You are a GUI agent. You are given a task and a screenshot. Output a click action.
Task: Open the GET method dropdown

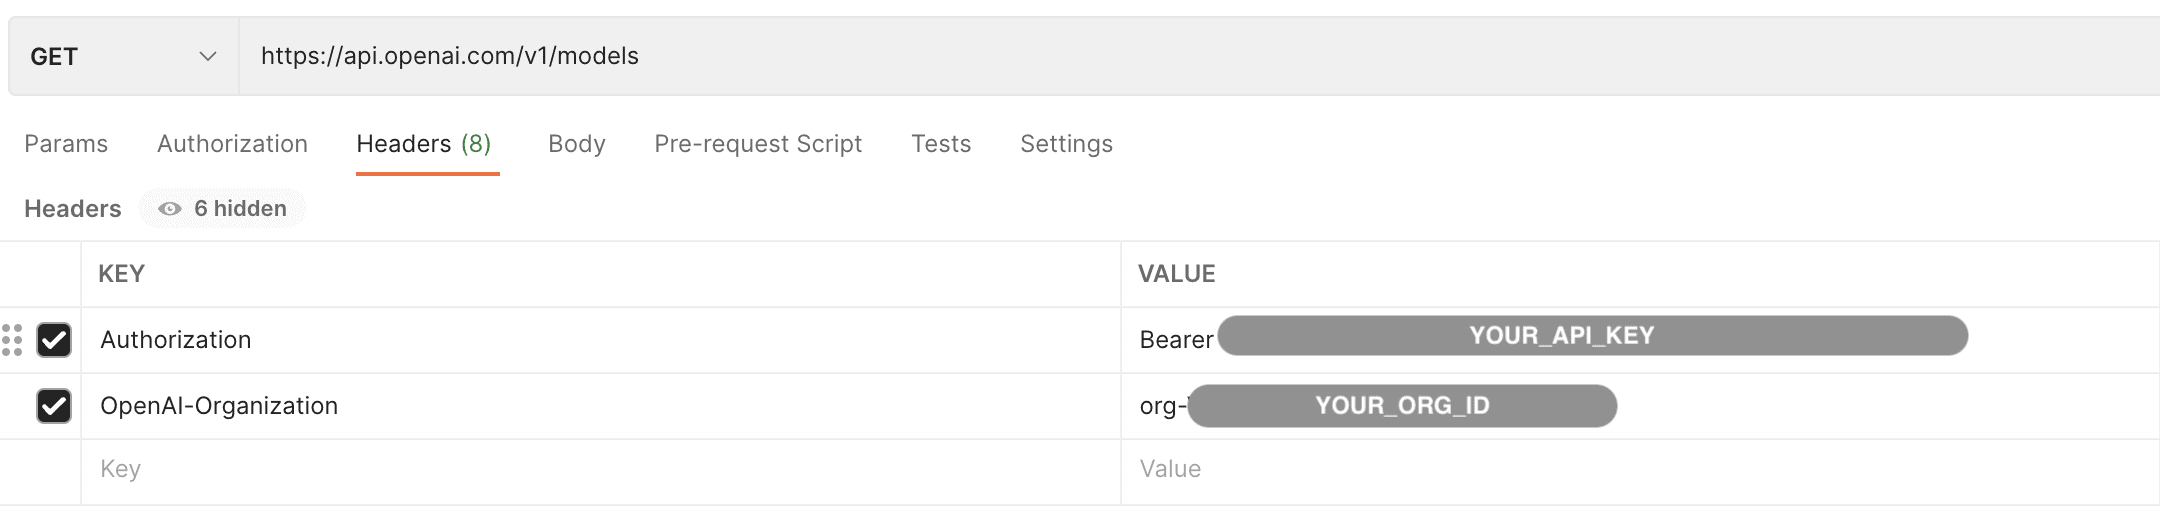pyautogui.click(x=124, y=56)
